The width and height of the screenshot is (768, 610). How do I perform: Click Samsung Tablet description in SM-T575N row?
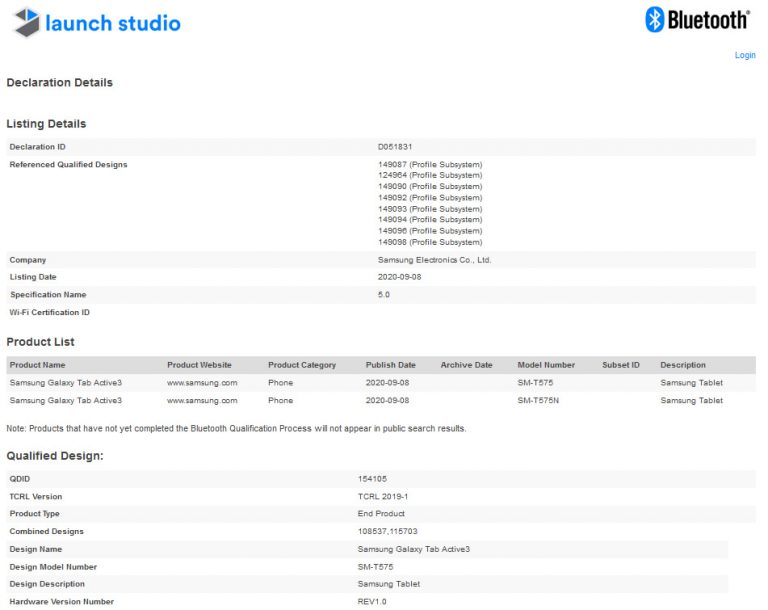(691, 400)
